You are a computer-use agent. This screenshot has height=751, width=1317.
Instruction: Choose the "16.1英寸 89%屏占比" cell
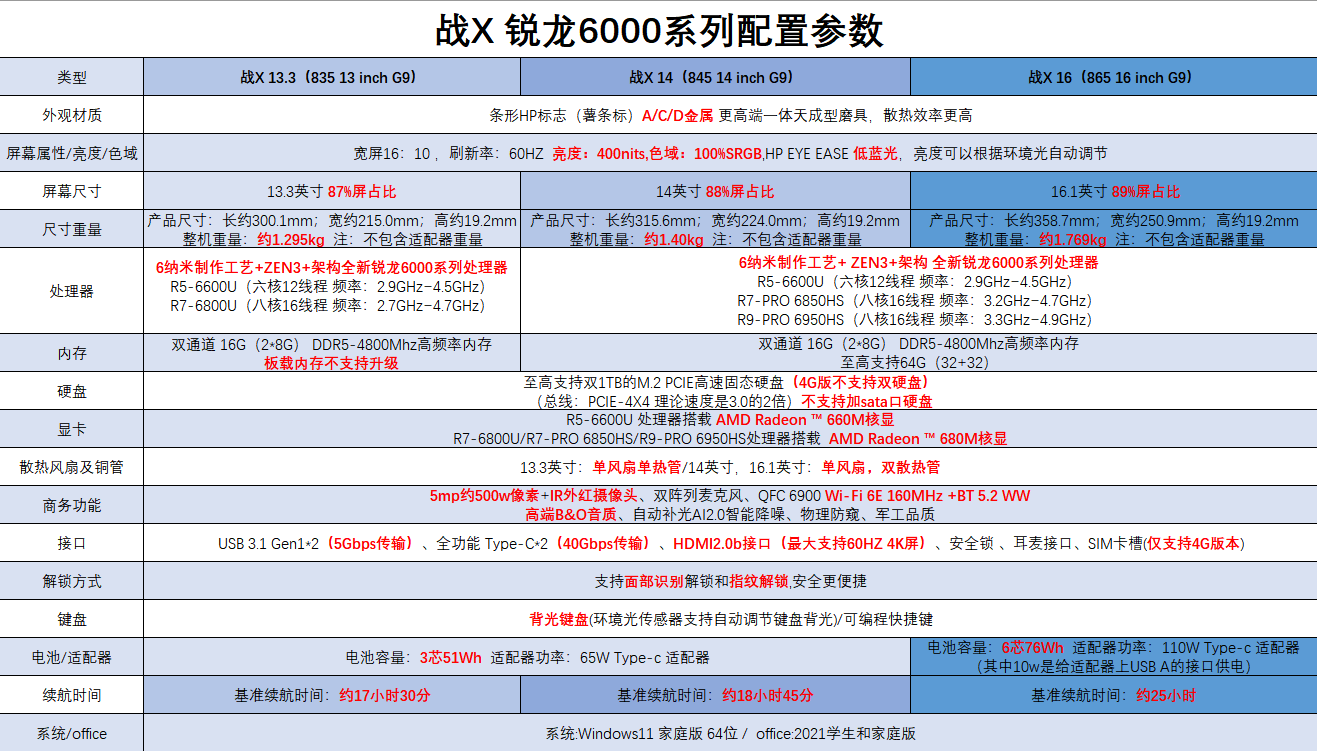(x=1113, y=191)
